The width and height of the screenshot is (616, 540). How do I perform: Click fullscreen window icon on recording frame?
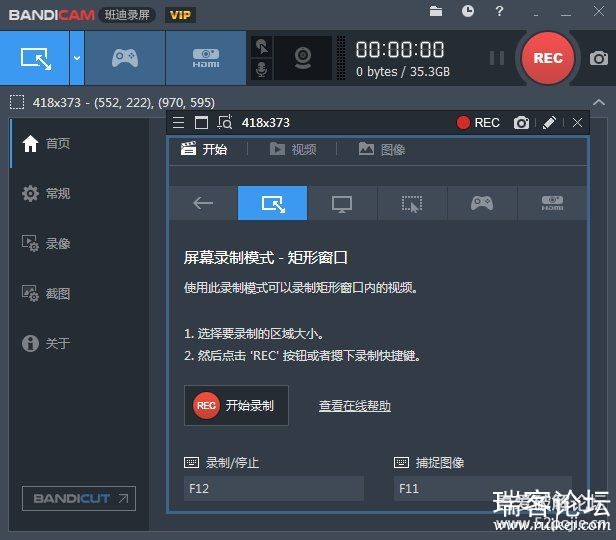click(x=202, y=123)
